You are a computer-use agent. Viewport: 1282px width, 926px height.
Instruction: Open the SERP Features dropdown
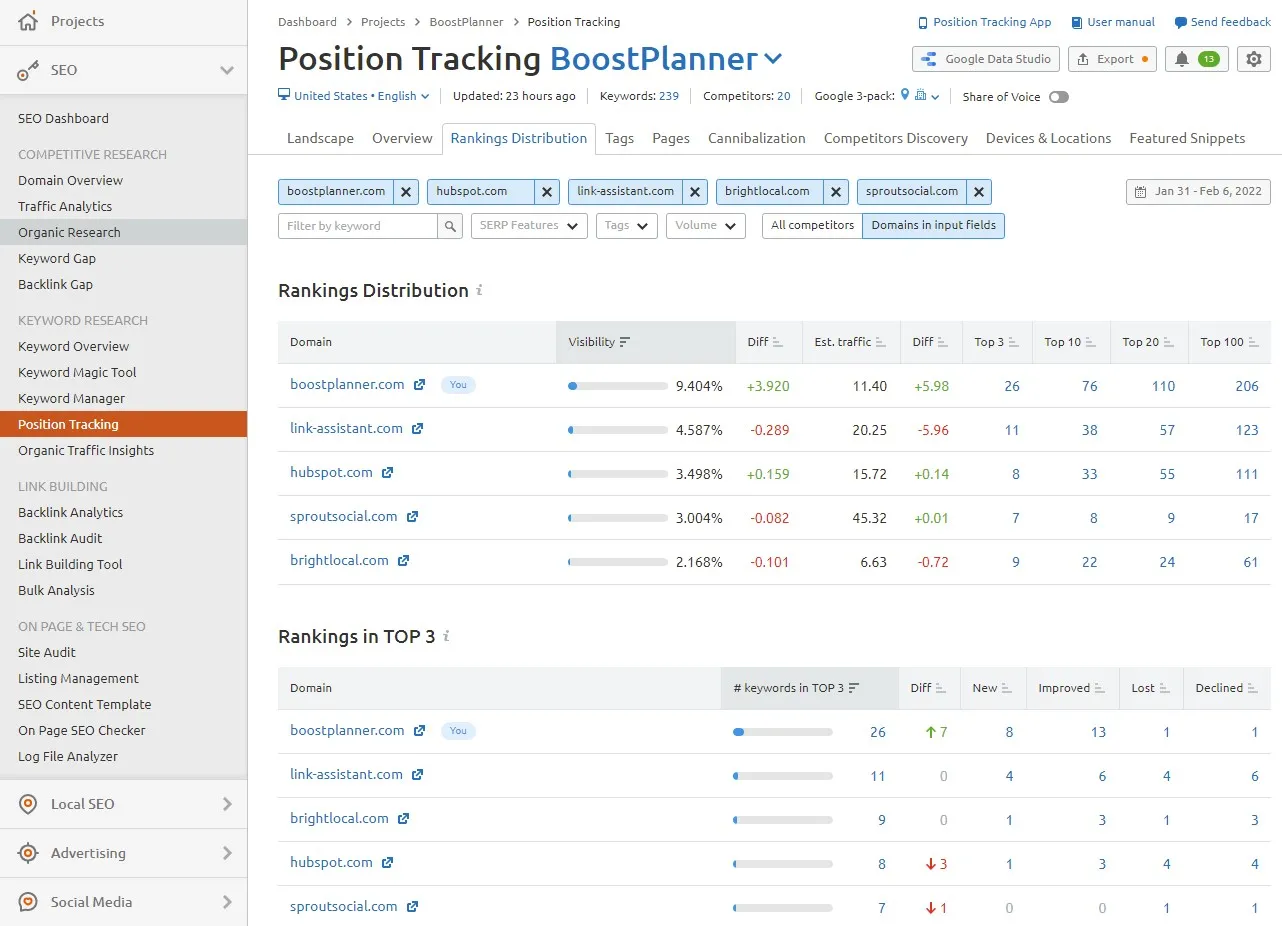coord(528,226)
